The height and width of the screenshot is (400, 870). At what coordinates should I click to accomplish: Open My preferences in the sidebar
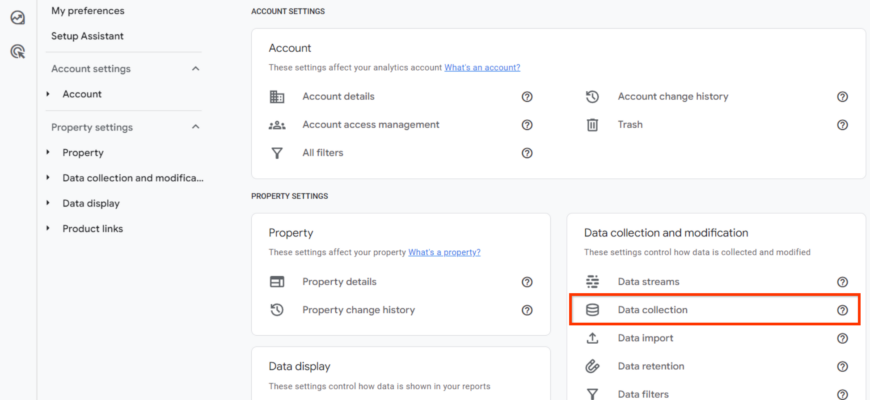(88, 11)
